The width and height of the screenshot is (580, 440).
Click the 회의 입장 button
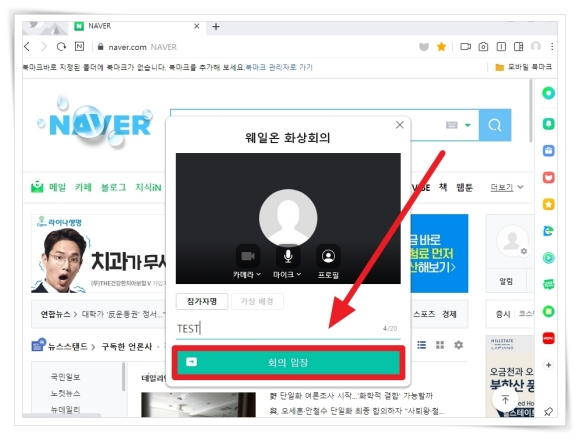289,362
